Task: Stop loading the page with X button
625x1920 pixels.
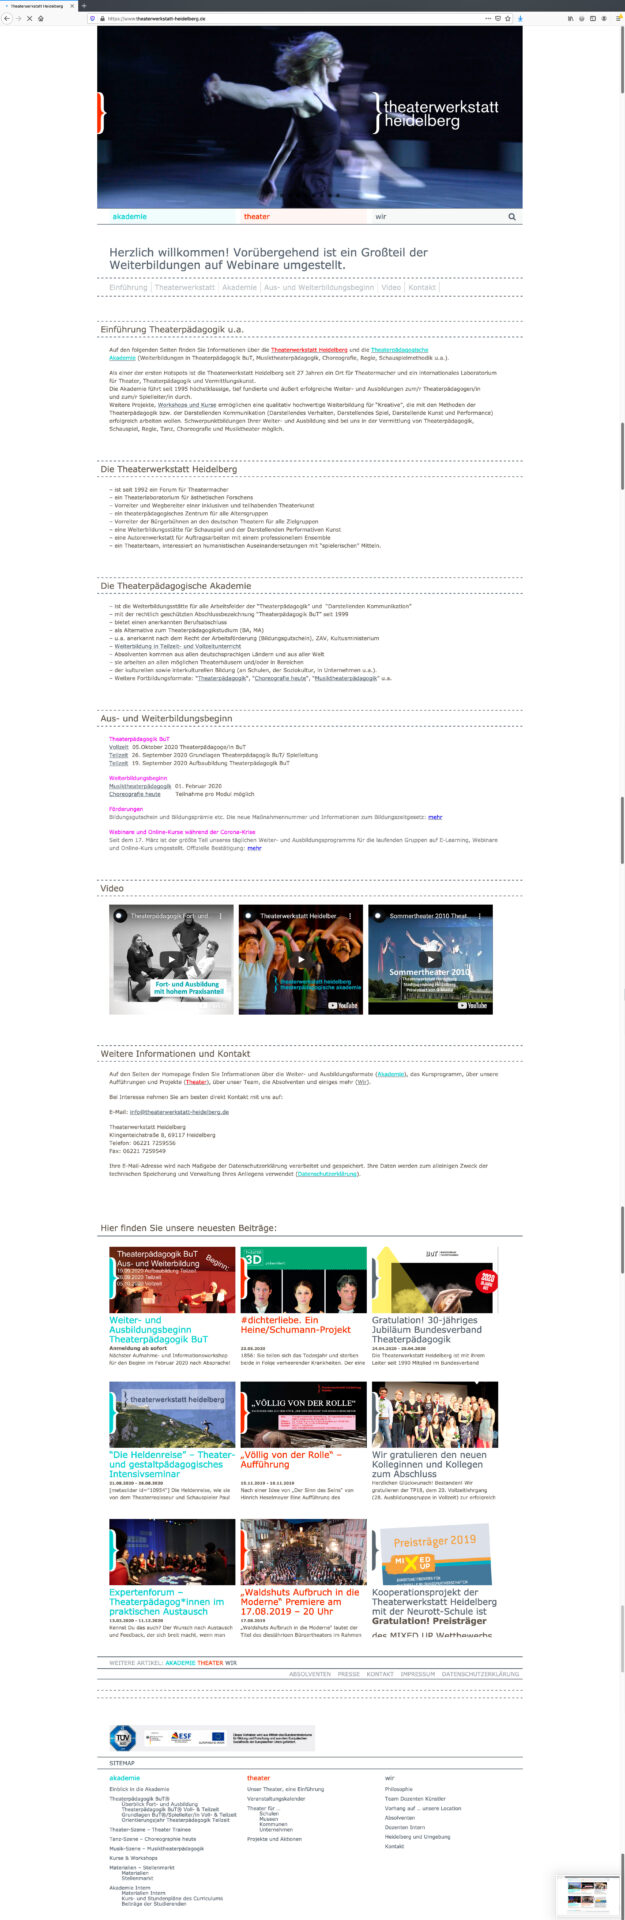Action: 29,18
